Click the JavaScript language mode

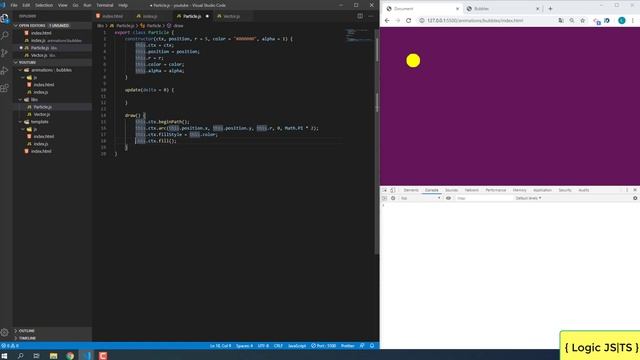(297, 346)
